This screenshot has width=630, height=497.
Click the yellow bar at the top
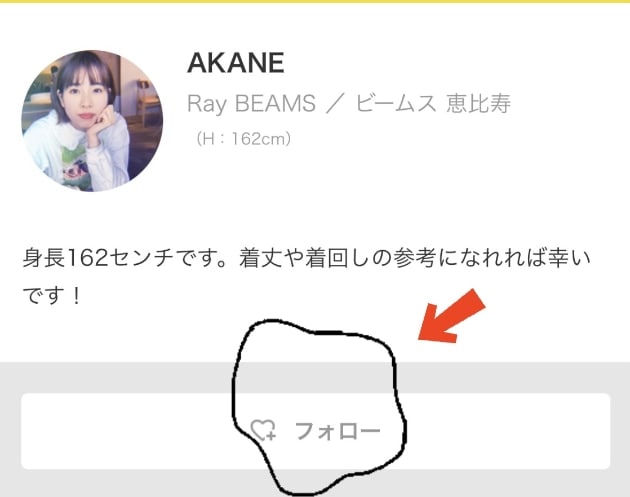tap(315, 2)
